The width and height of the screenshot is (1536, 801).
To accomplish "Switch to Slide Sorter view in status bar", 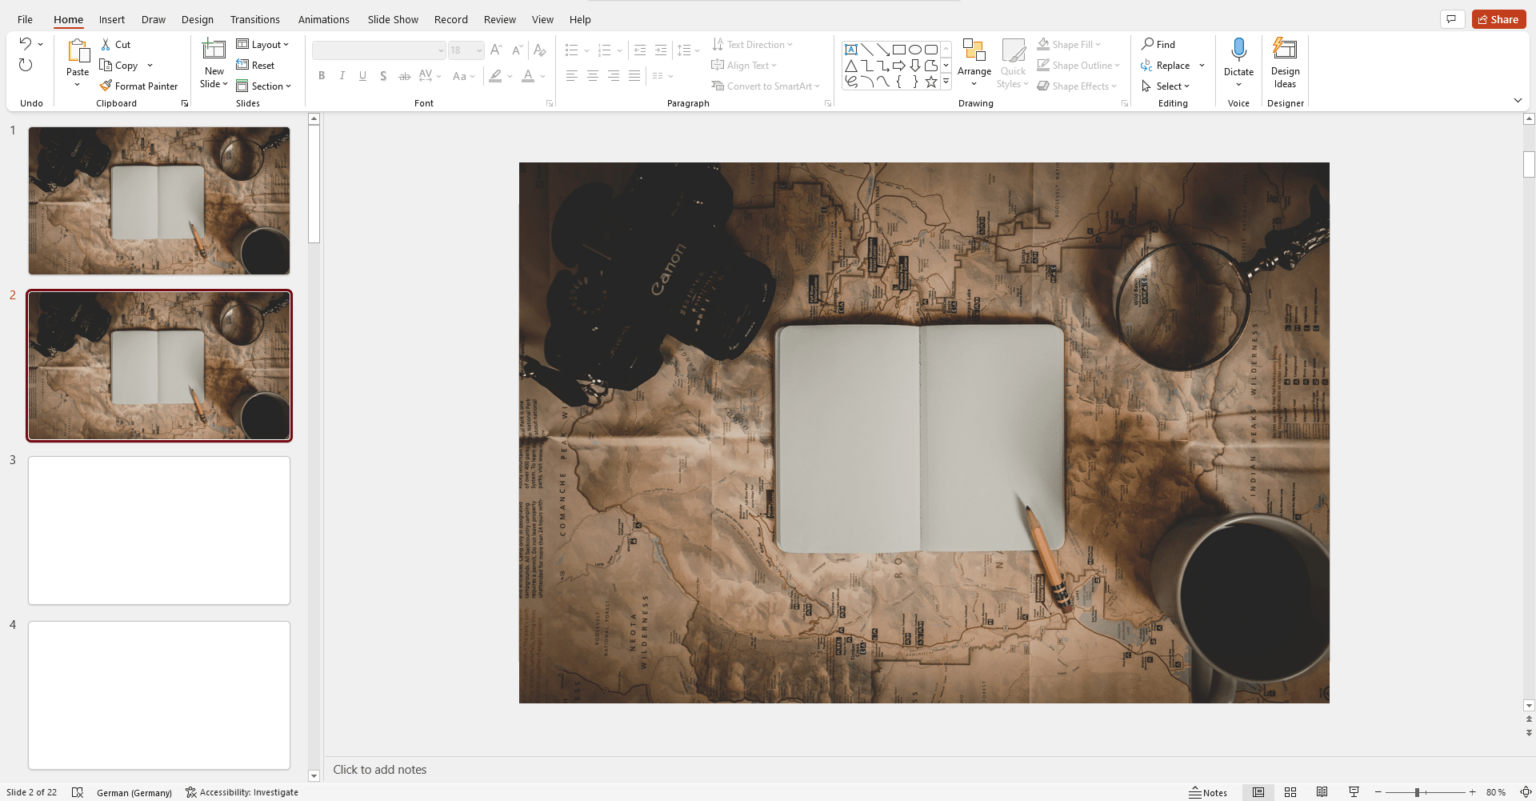I will (1290, 791).
